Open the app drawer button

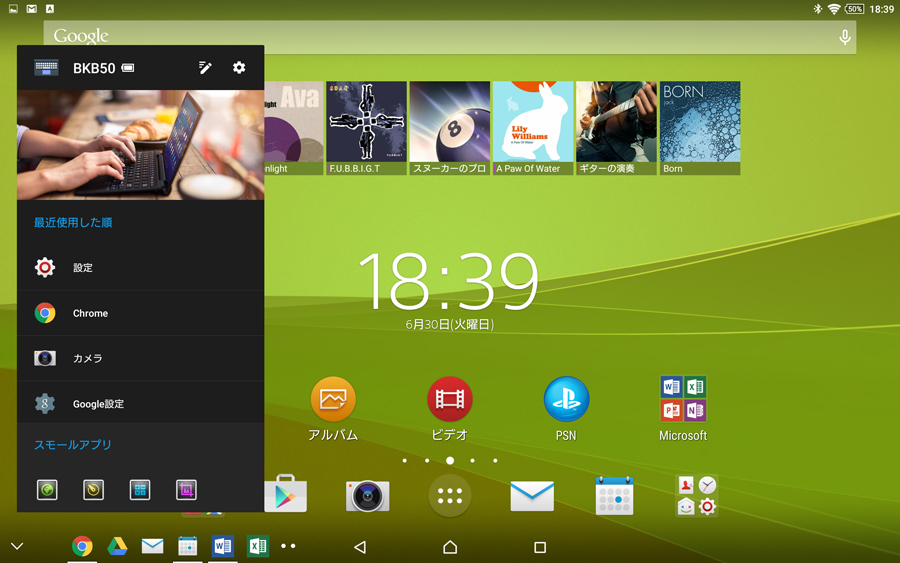click(450, 496)
